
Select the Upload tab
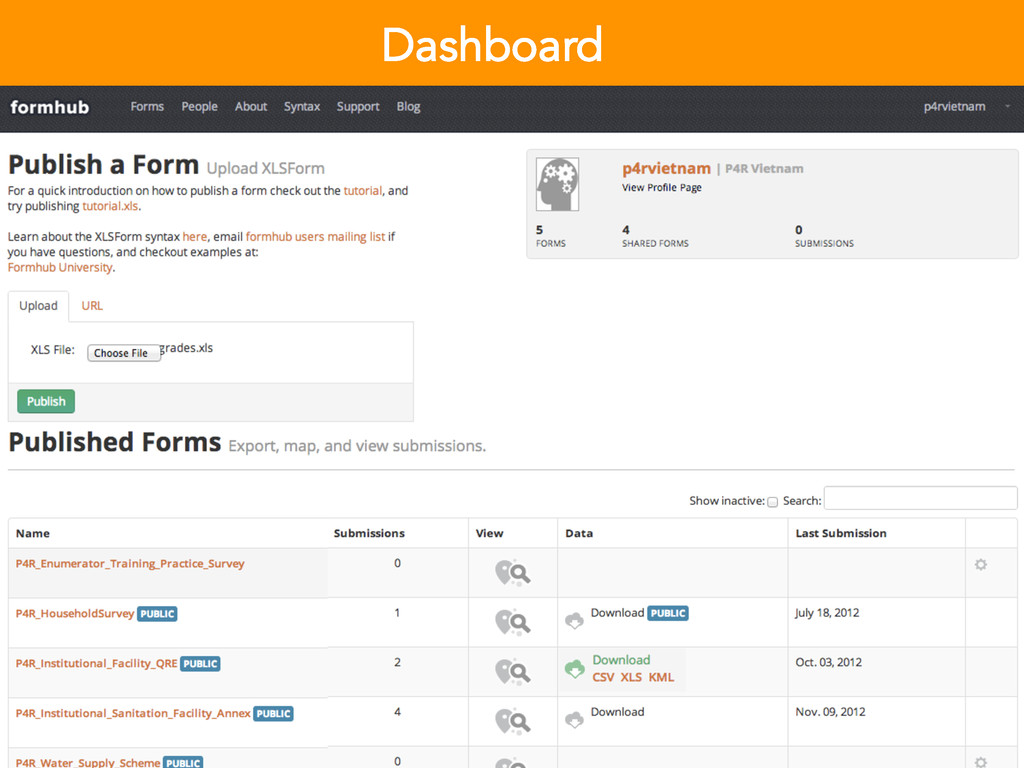[x=39, y=306]
